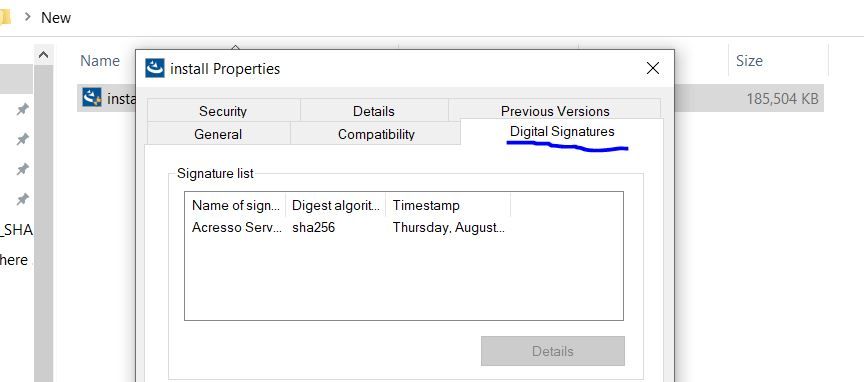Select the Compatibility tab
Image resolution: width=864 pixels, height=382 pixels.
(x=376, y=134)
